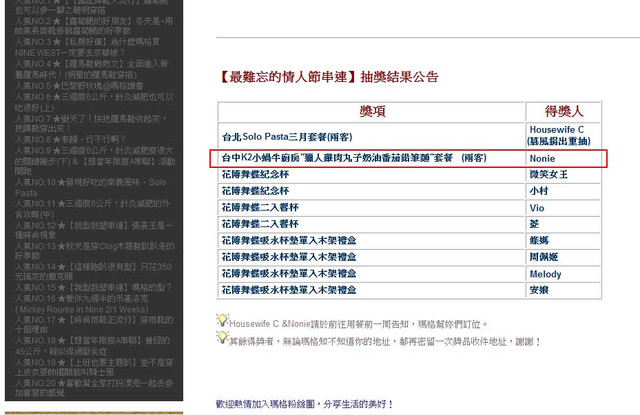The height and width of the screenshot is (415, 640).
Task: Click the 安娘 winner cell
Action: coord(563,290)
